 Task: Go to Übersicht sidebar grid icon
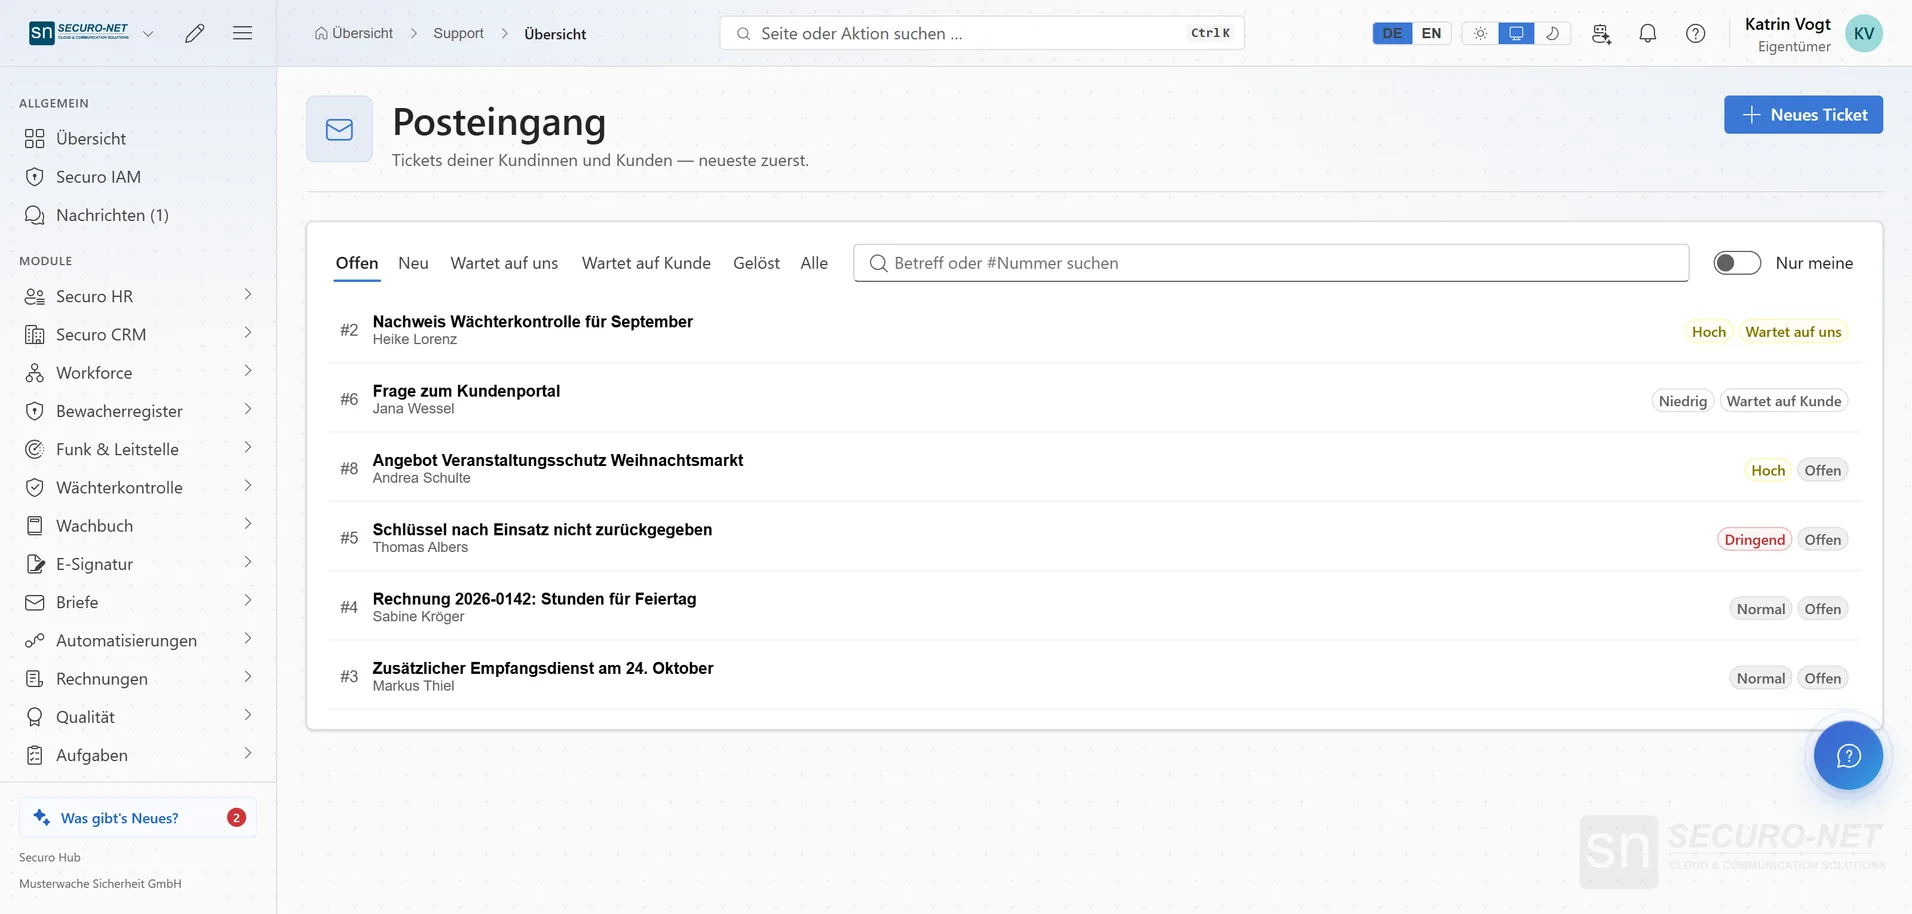coord(35,139)
